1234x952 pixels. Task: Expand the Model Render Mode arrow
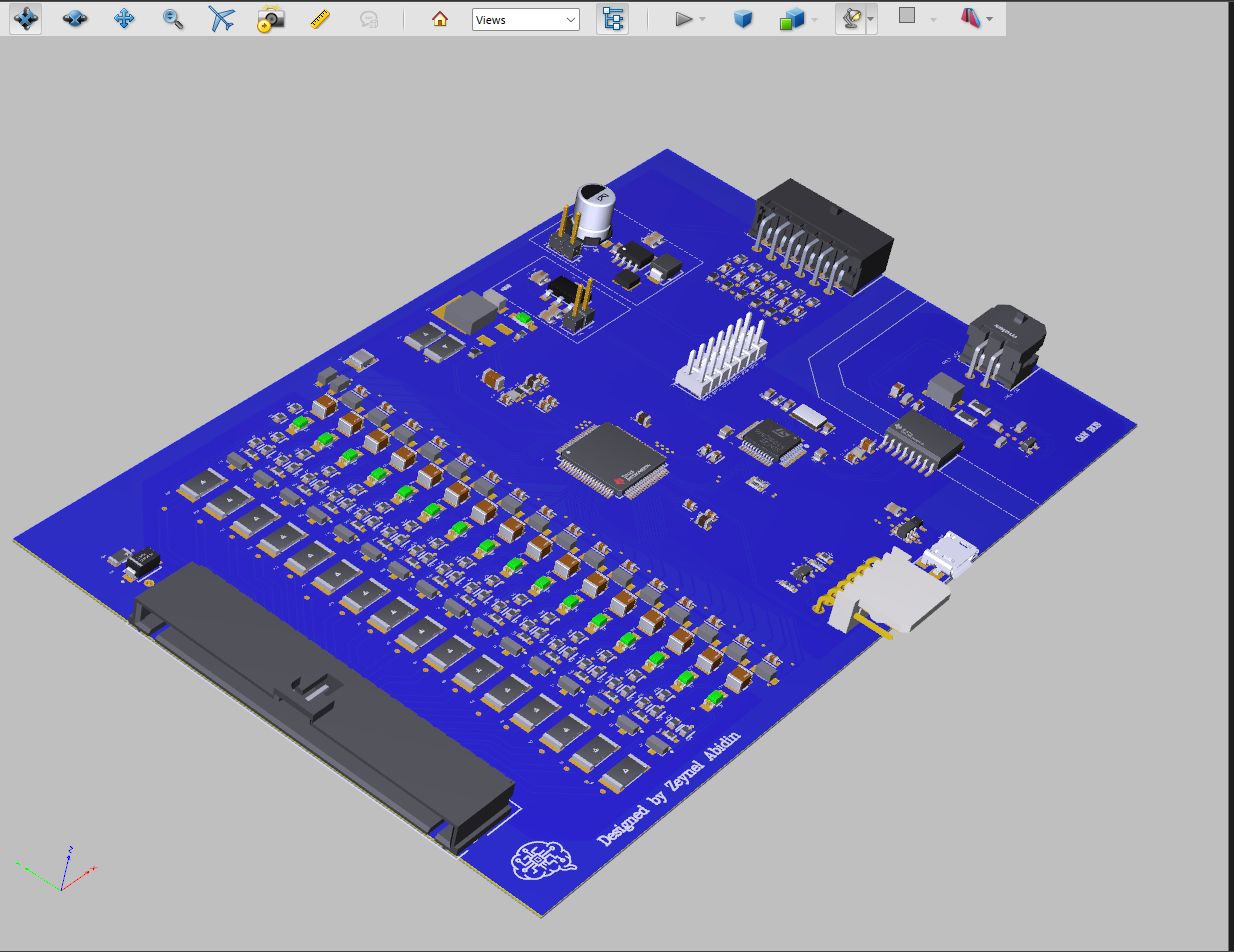(x=815, y=19)
